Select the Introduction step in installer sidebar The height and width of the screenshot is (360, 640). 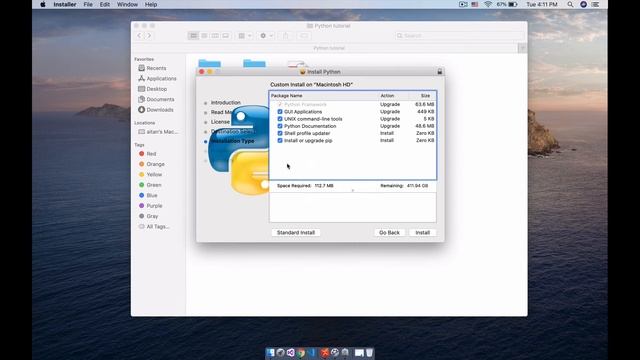[x=225, y=102]
